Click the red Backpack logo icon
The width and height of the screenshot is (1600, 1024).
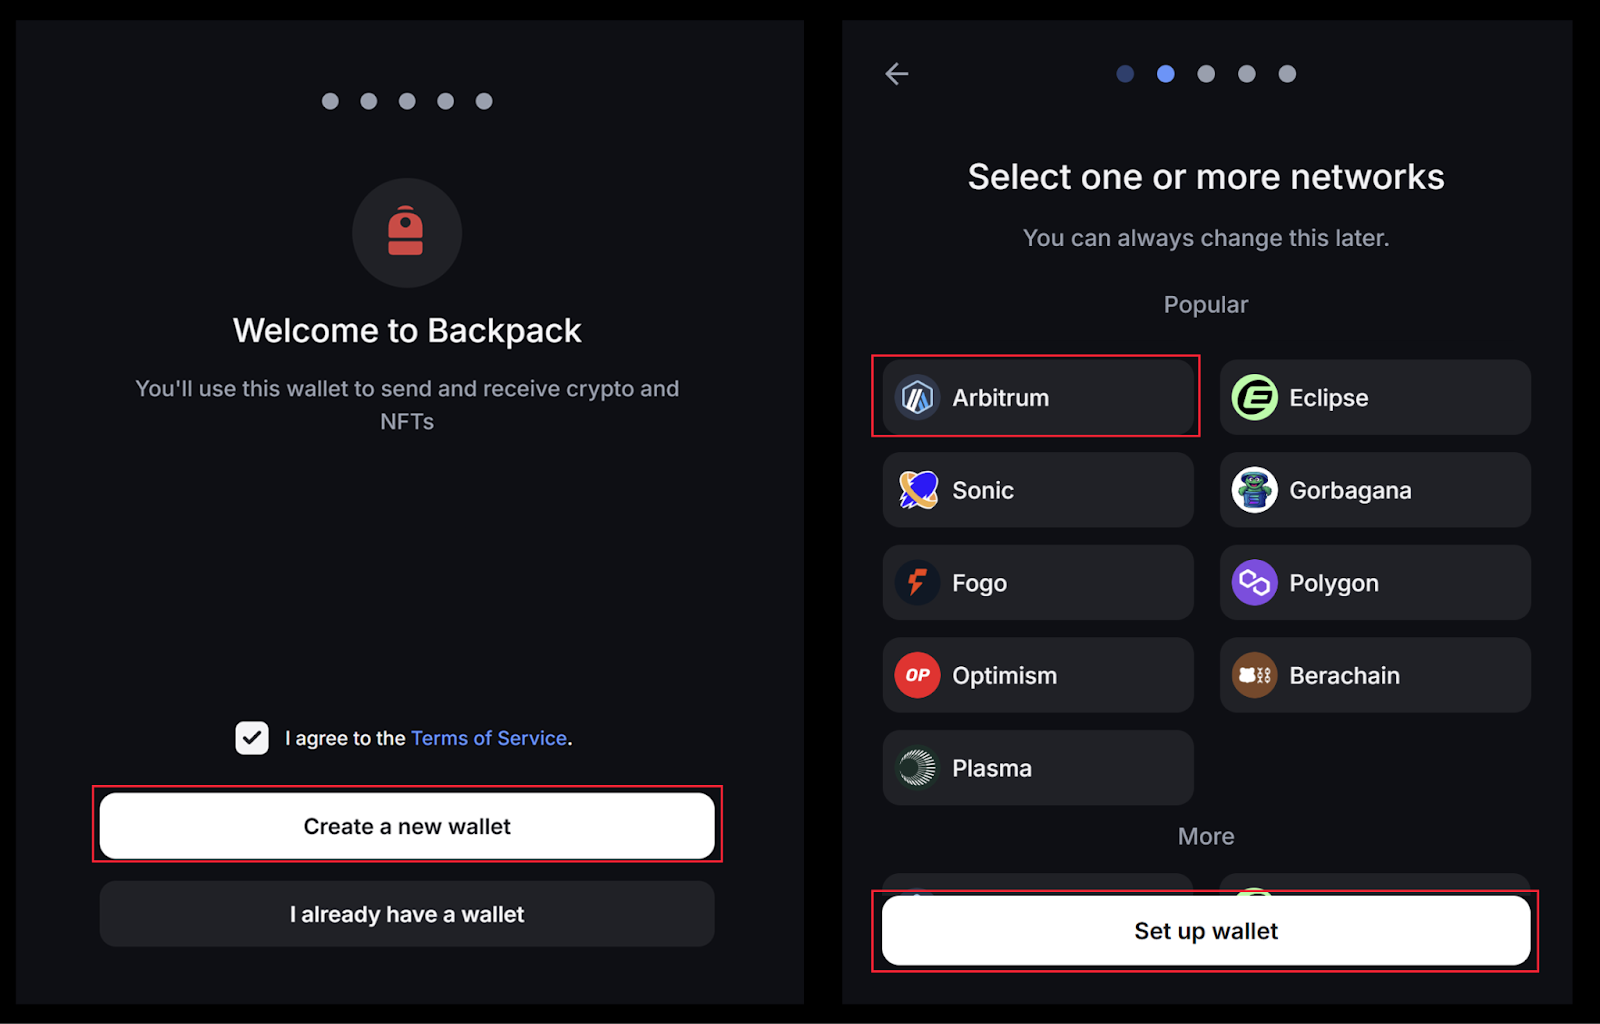point(406,232)
